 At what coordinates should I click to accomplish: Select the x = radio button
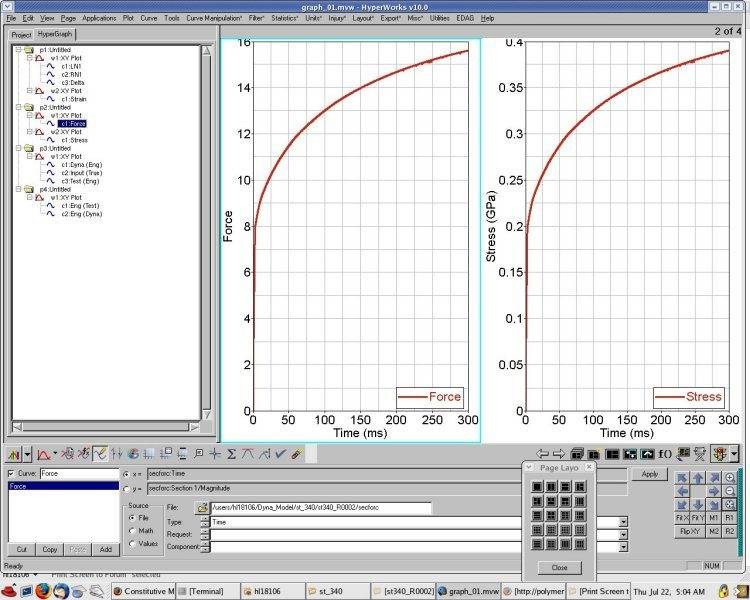click(x=126, y=474)
